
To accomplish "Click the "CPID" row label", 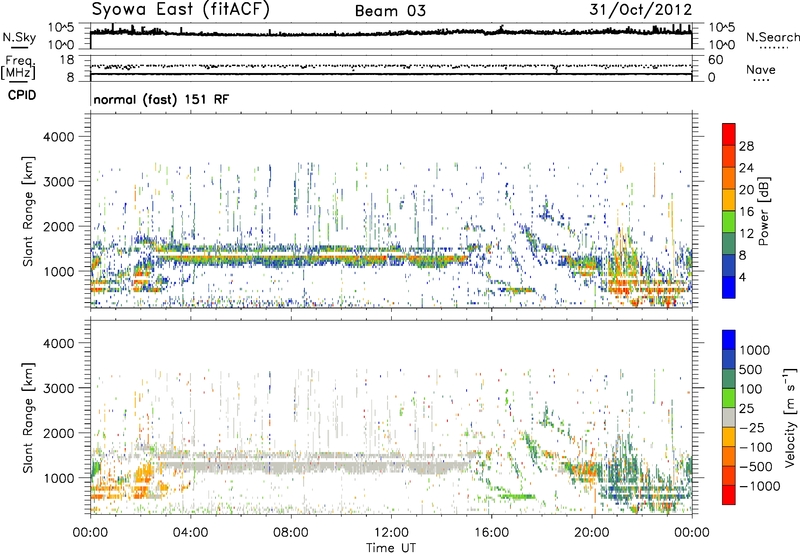I will click(x=22, y=95).
